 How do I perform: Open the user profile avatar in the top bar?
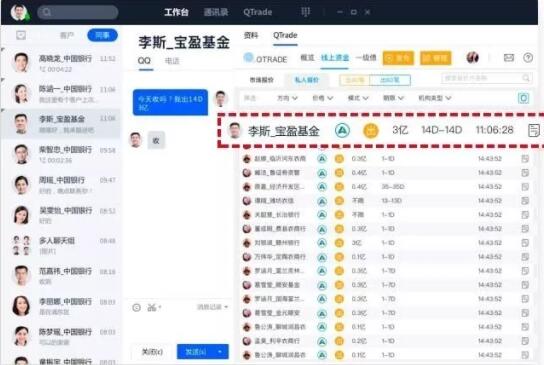click(19, 12)
